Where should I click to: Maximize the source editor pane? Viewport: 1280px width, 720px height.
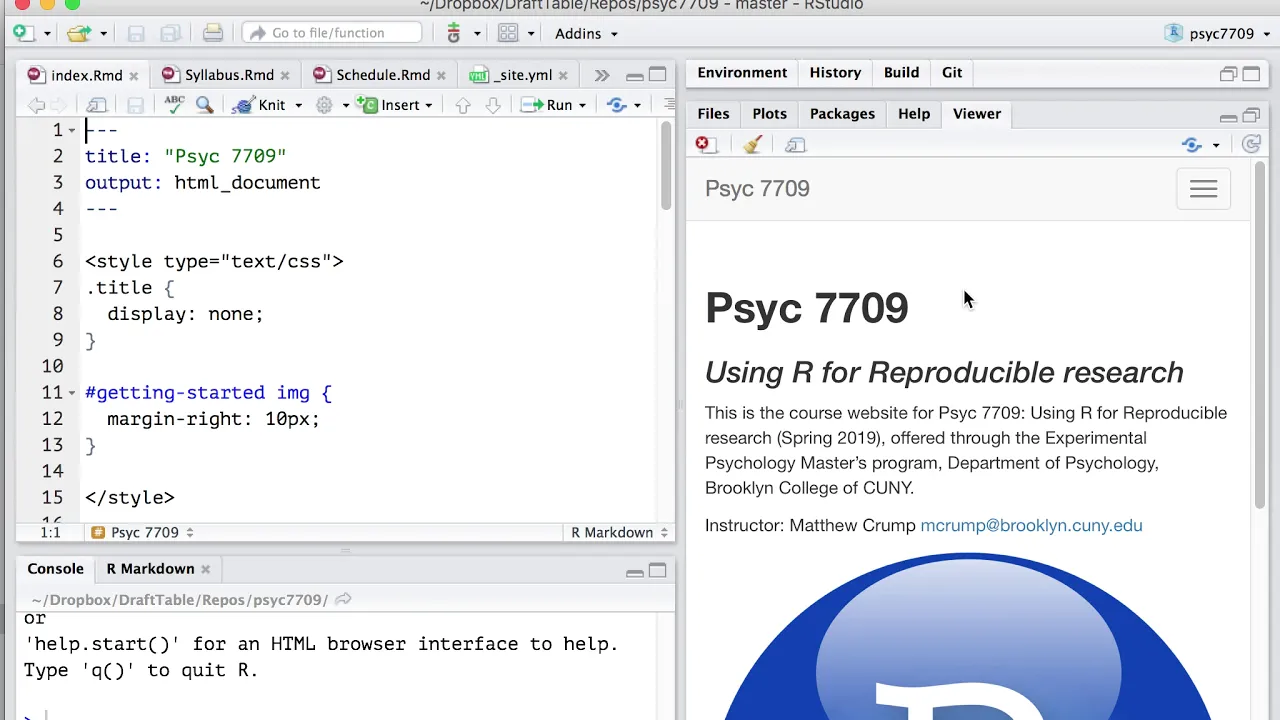click(x=657, y=75)
